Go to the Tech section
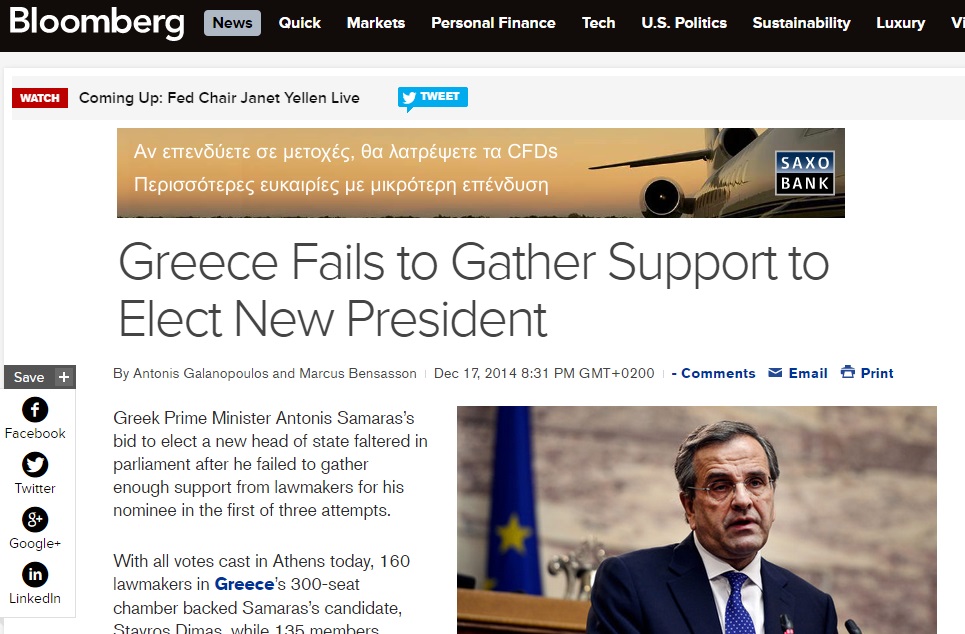Image resolution: width=965 pixels, height=634 pixels. pyautogui.click(x=598, y=23)
